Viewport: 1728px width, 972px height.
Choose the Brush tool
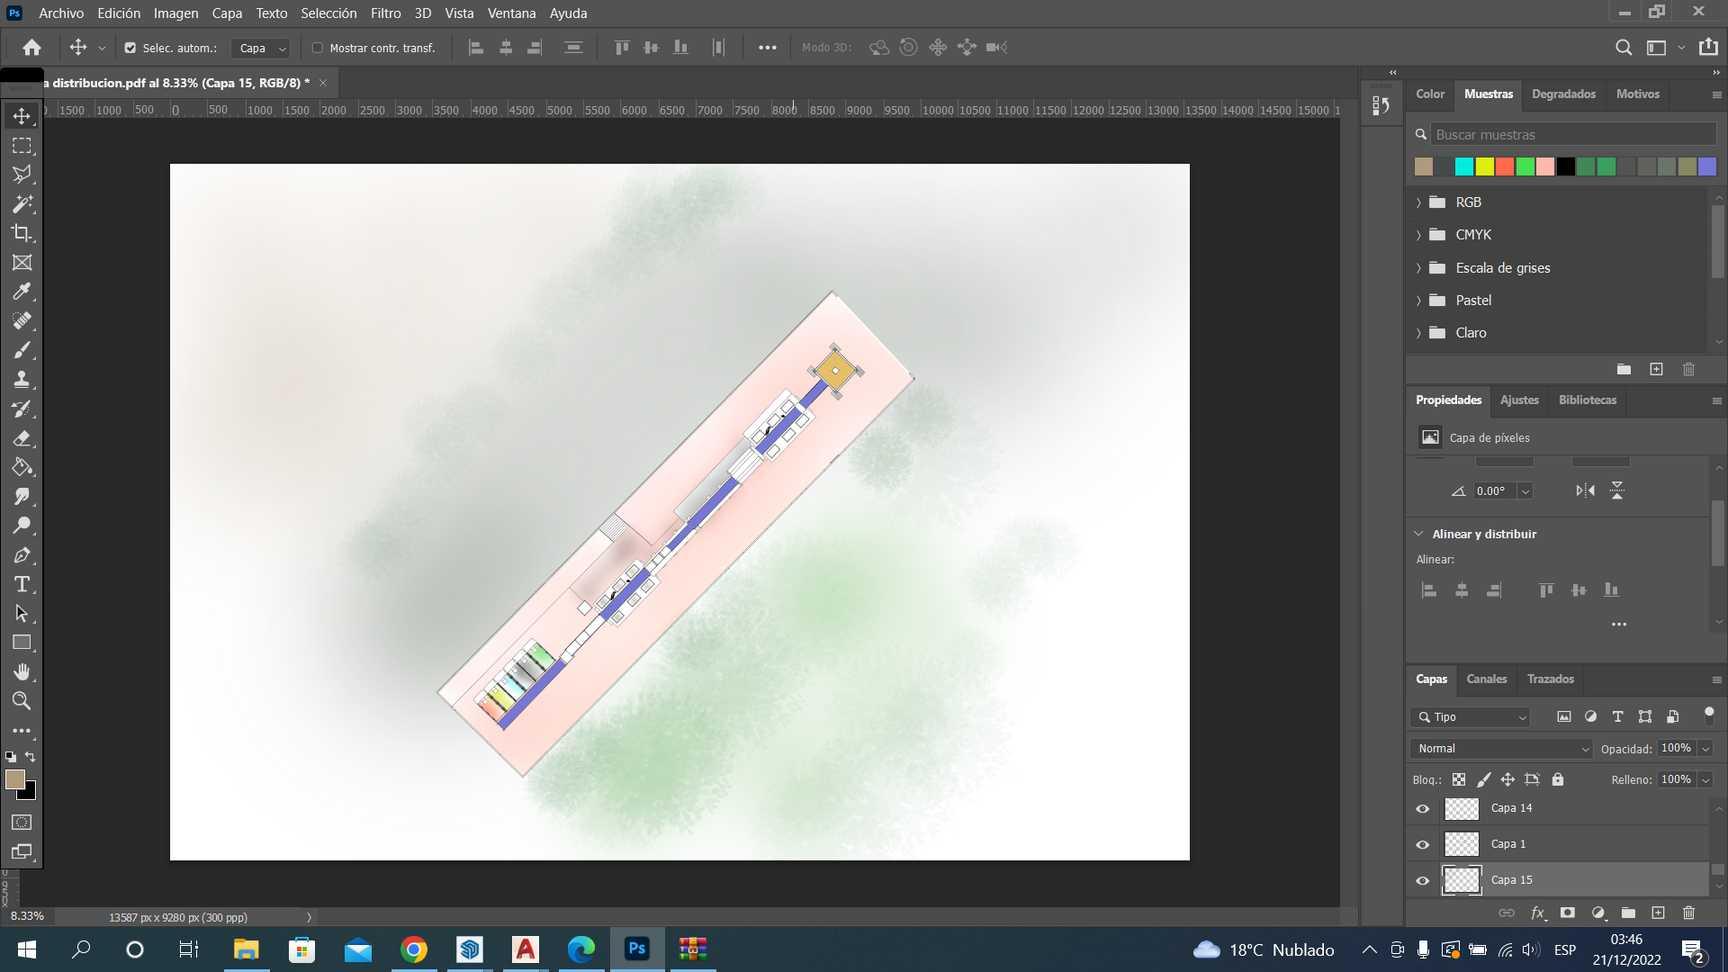22,350
